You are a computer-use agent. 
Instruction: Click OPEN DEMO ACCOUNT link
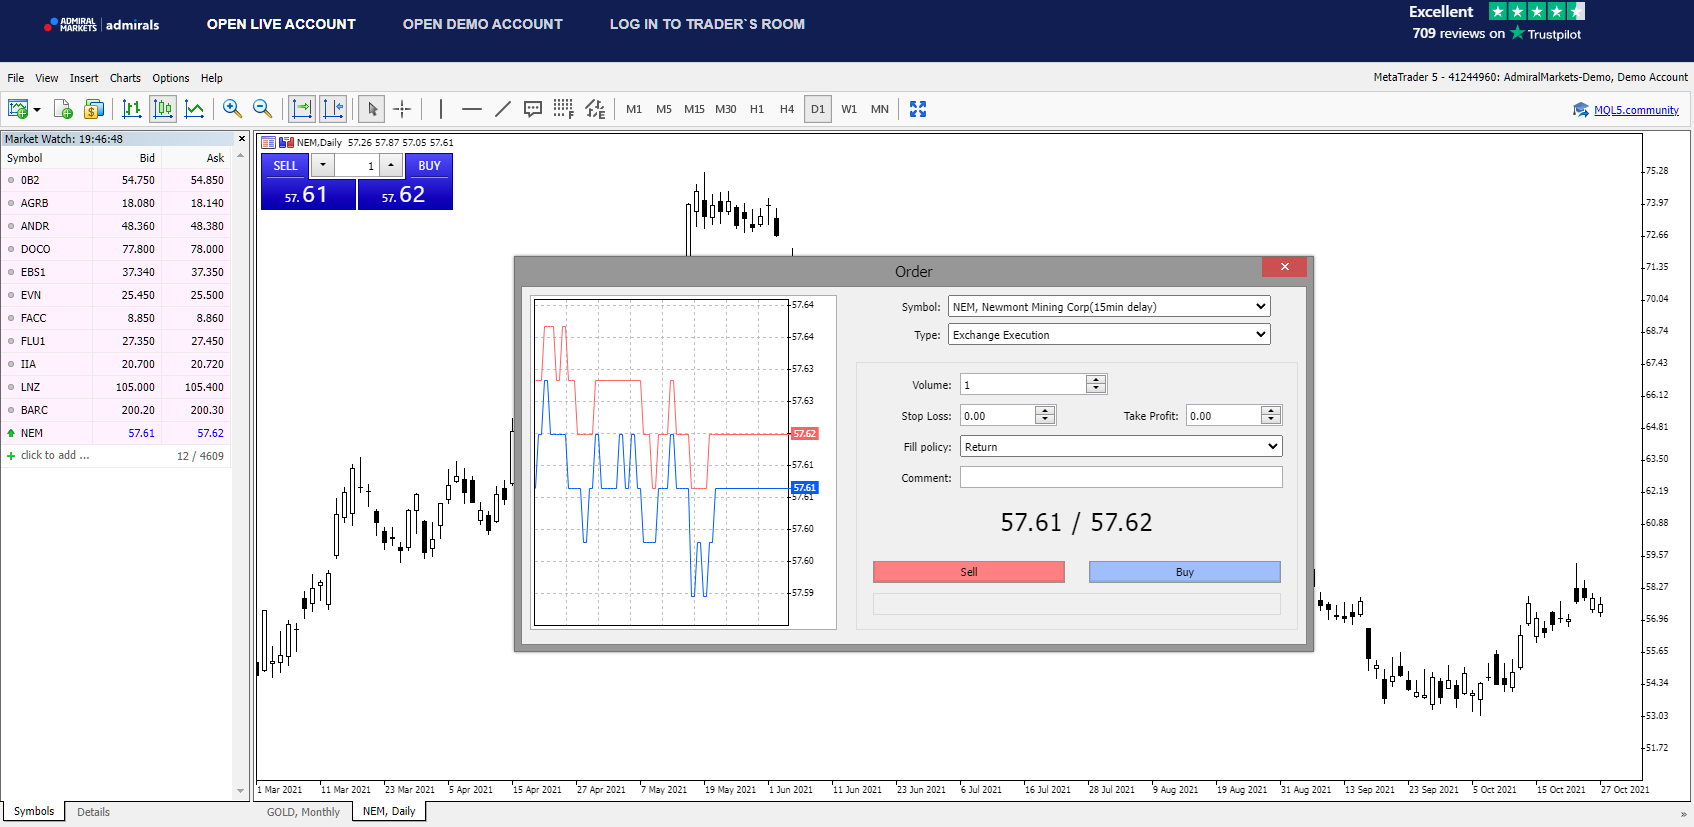click(x=483, y=24)
